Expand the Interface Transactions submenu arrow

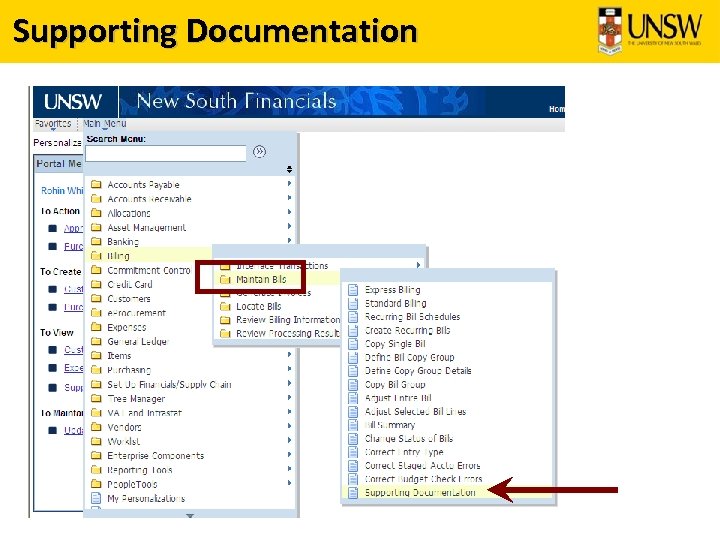pyautogui.click(x=418, y=265)
